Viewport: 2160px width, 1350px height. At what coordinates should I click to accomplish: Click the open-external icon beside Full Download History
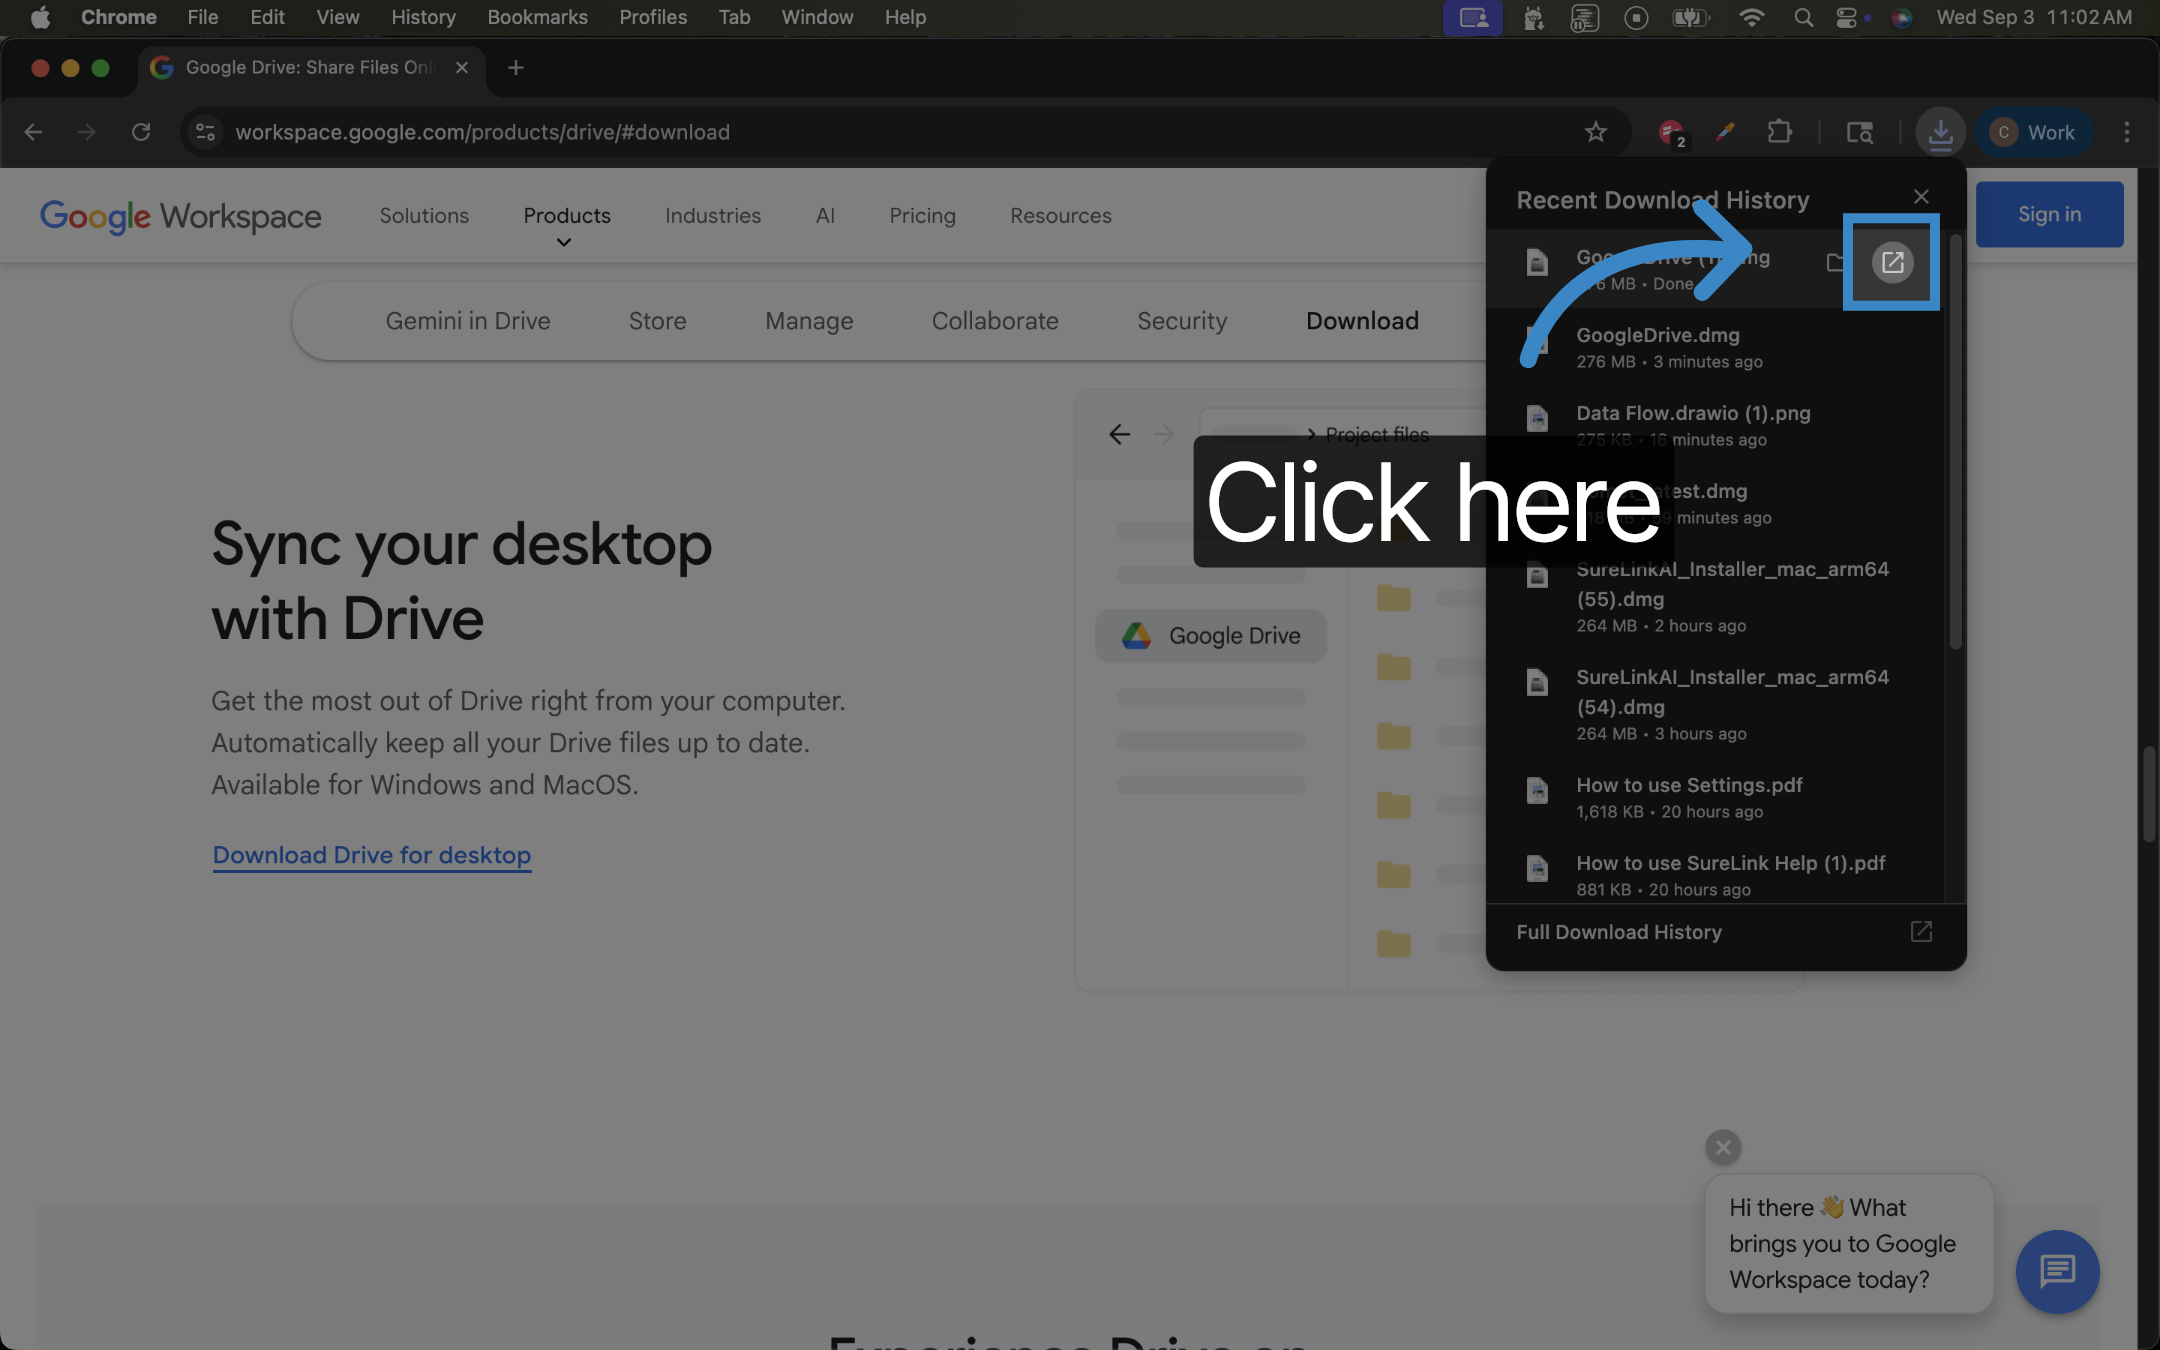pos(1921,932)
